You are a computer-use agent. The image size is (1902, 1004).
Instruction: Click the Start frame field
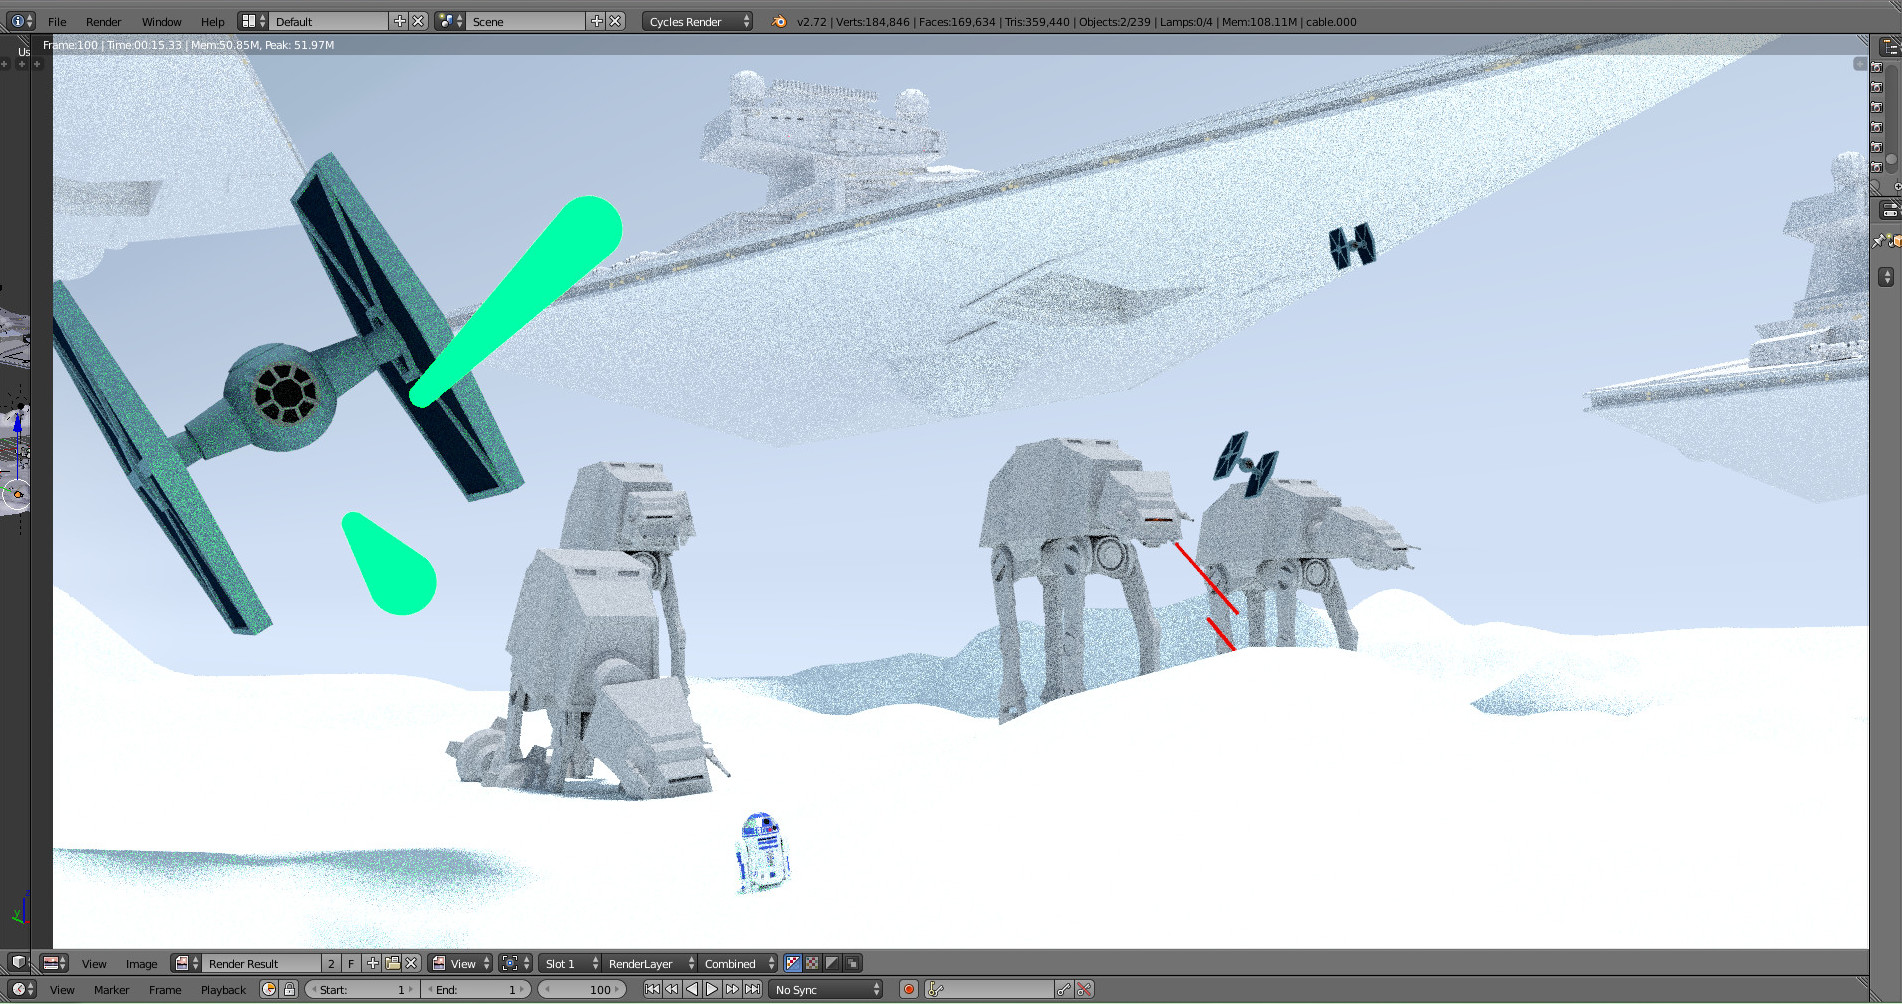(361, 989)
